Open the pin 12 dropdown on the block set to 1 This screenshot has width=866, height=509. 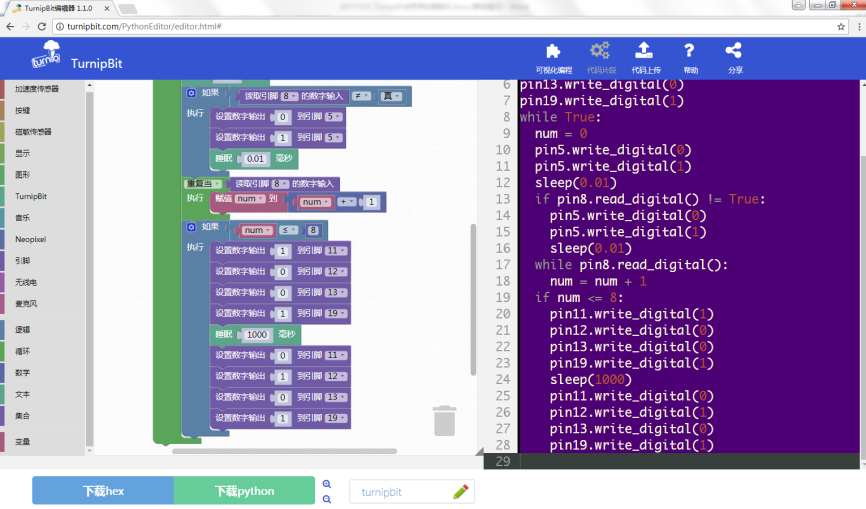(x=336, y=377)
